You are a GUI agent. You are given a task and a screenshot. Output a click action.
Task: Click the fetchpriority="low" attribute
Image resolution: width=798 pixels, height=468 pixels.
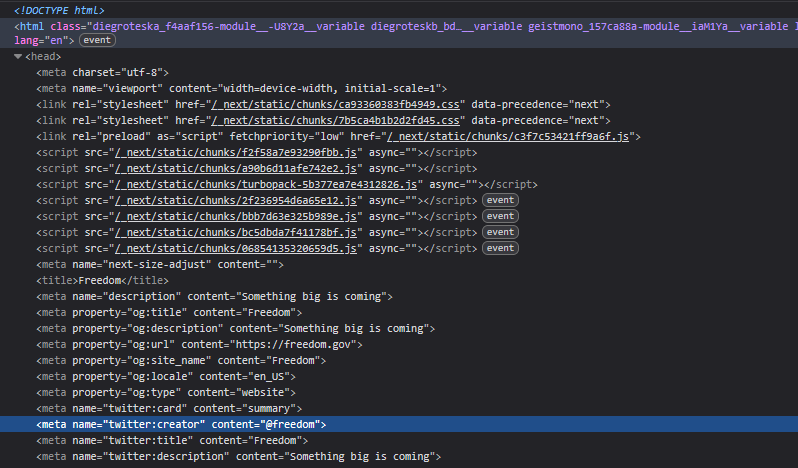click(287, 136)
